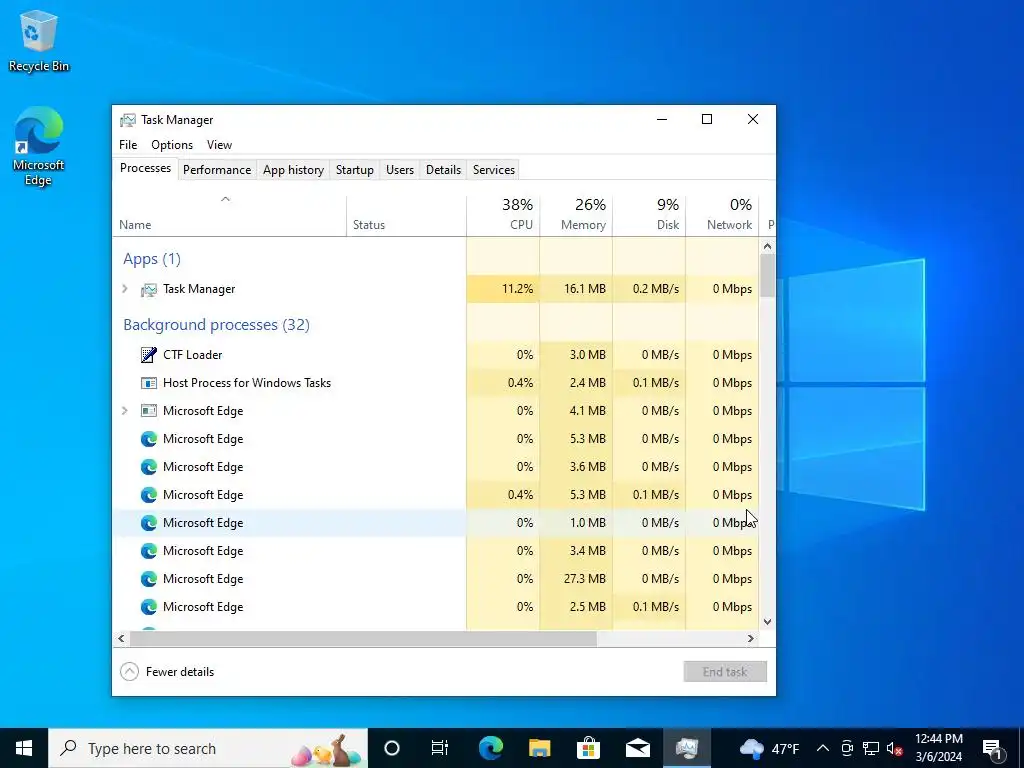Viewport: 1024px width, 768px height.
Task: Sort processes by CPU column
Action: [x=503, y=216]
